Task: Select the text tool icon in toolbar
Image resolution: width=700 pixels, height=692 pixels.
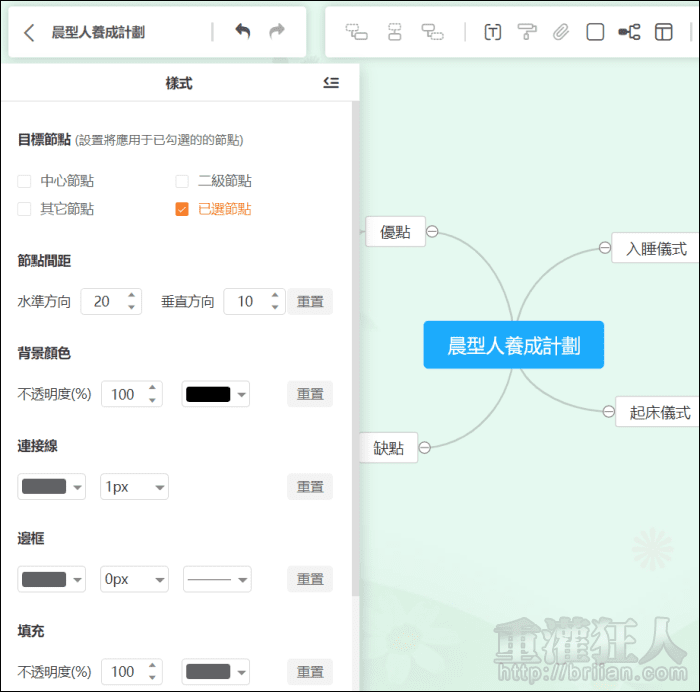Action: (x=492, y=32)
